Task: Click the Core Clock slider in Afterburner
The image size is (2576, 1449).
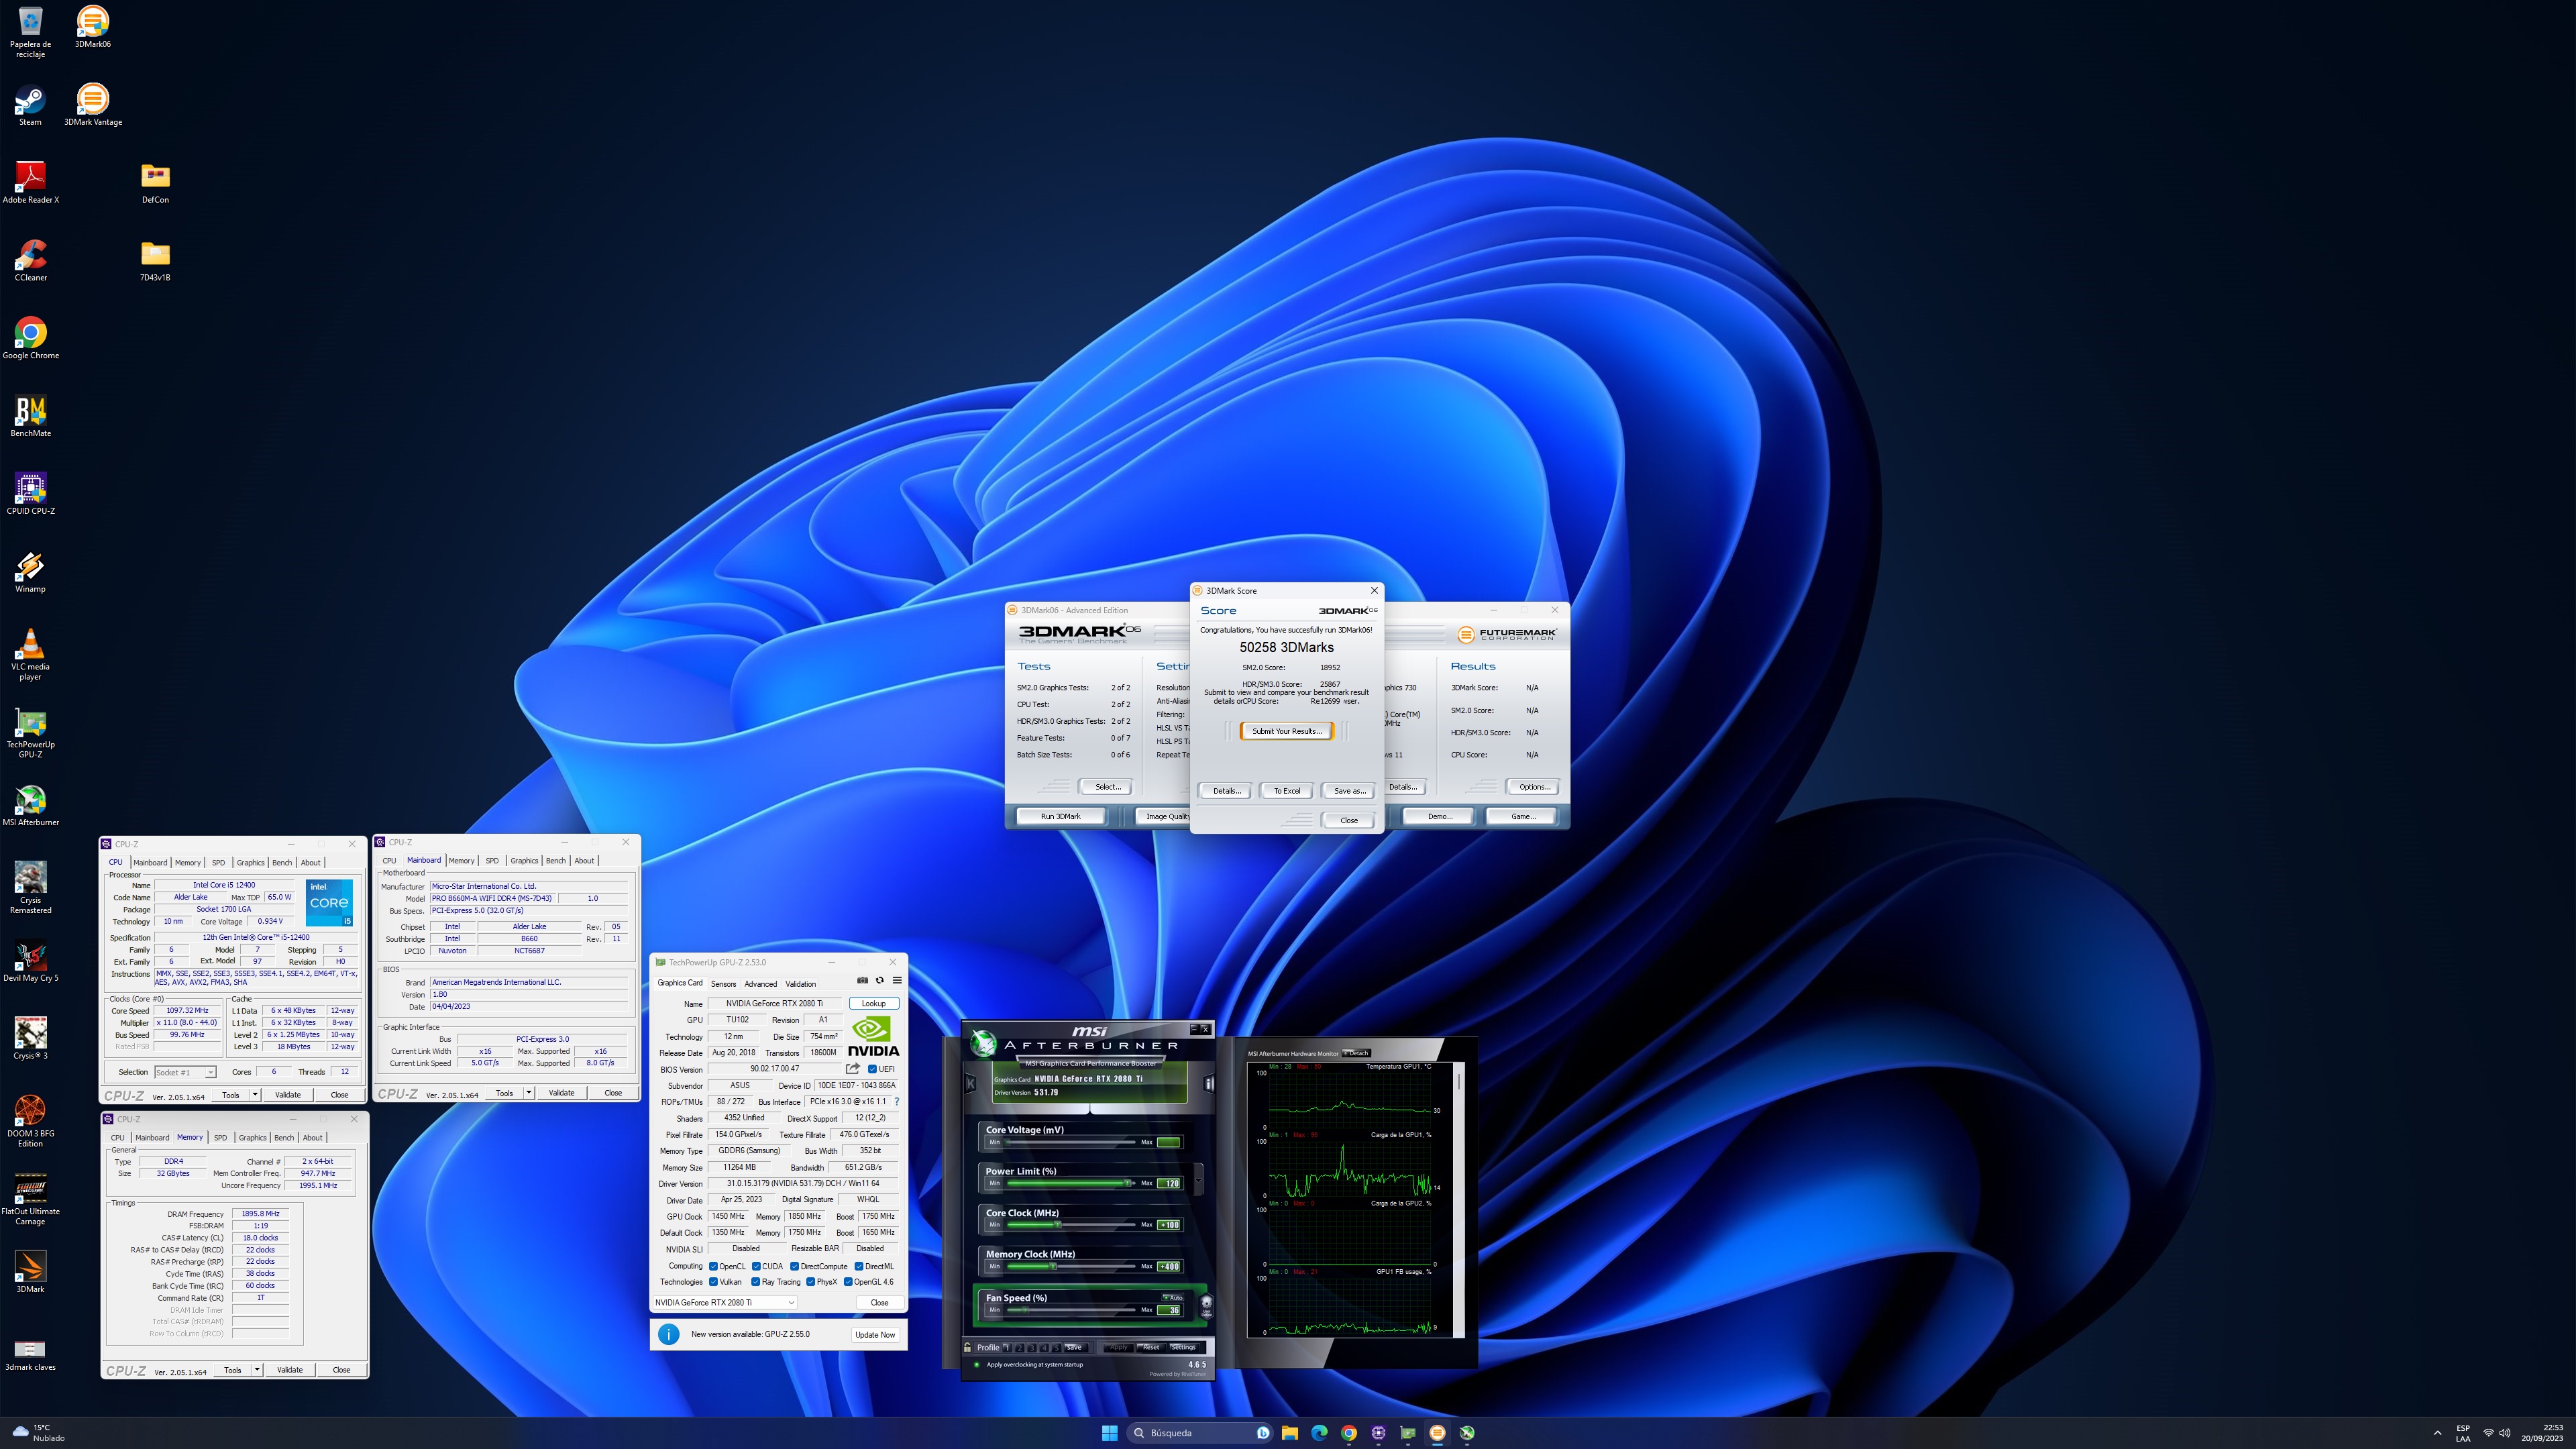Action: tap(1070, 1225)
